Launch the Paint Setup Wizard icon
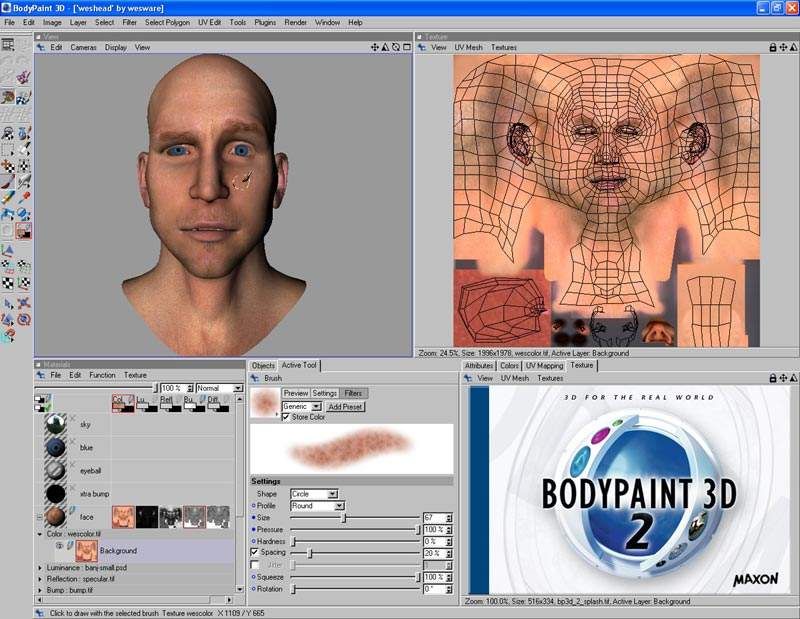 coord(23,77)
